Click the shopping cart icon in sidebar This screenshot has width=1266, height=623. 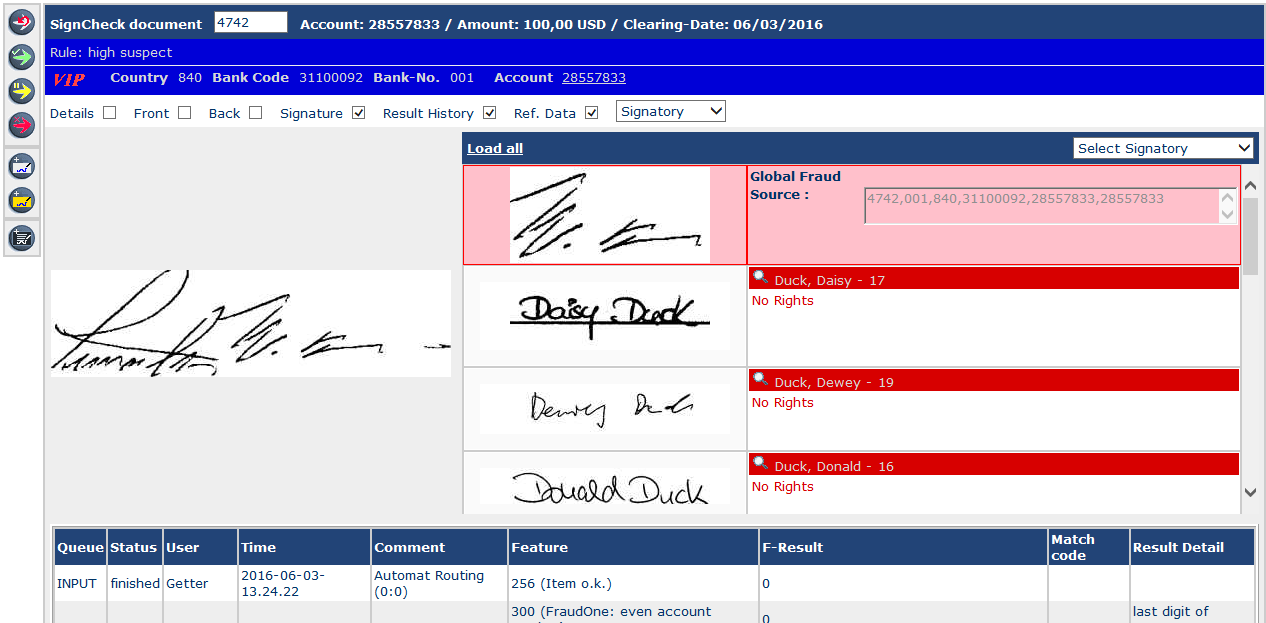[22, 238]
